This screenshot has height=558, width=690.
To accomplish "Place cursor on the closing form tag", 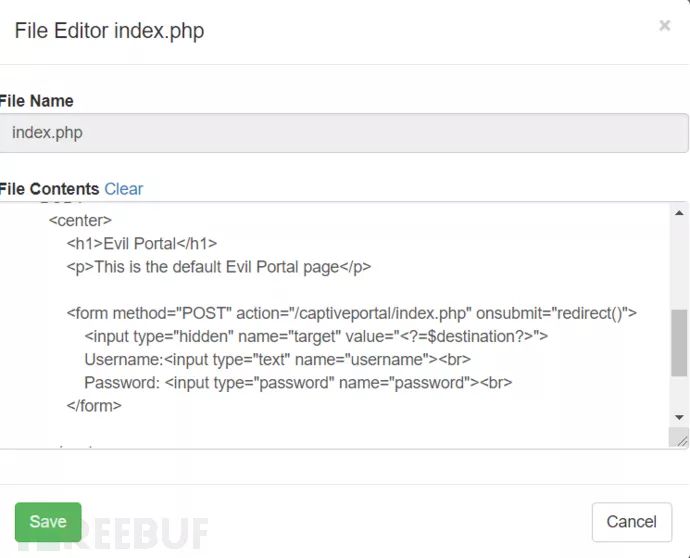I will 94,405.
